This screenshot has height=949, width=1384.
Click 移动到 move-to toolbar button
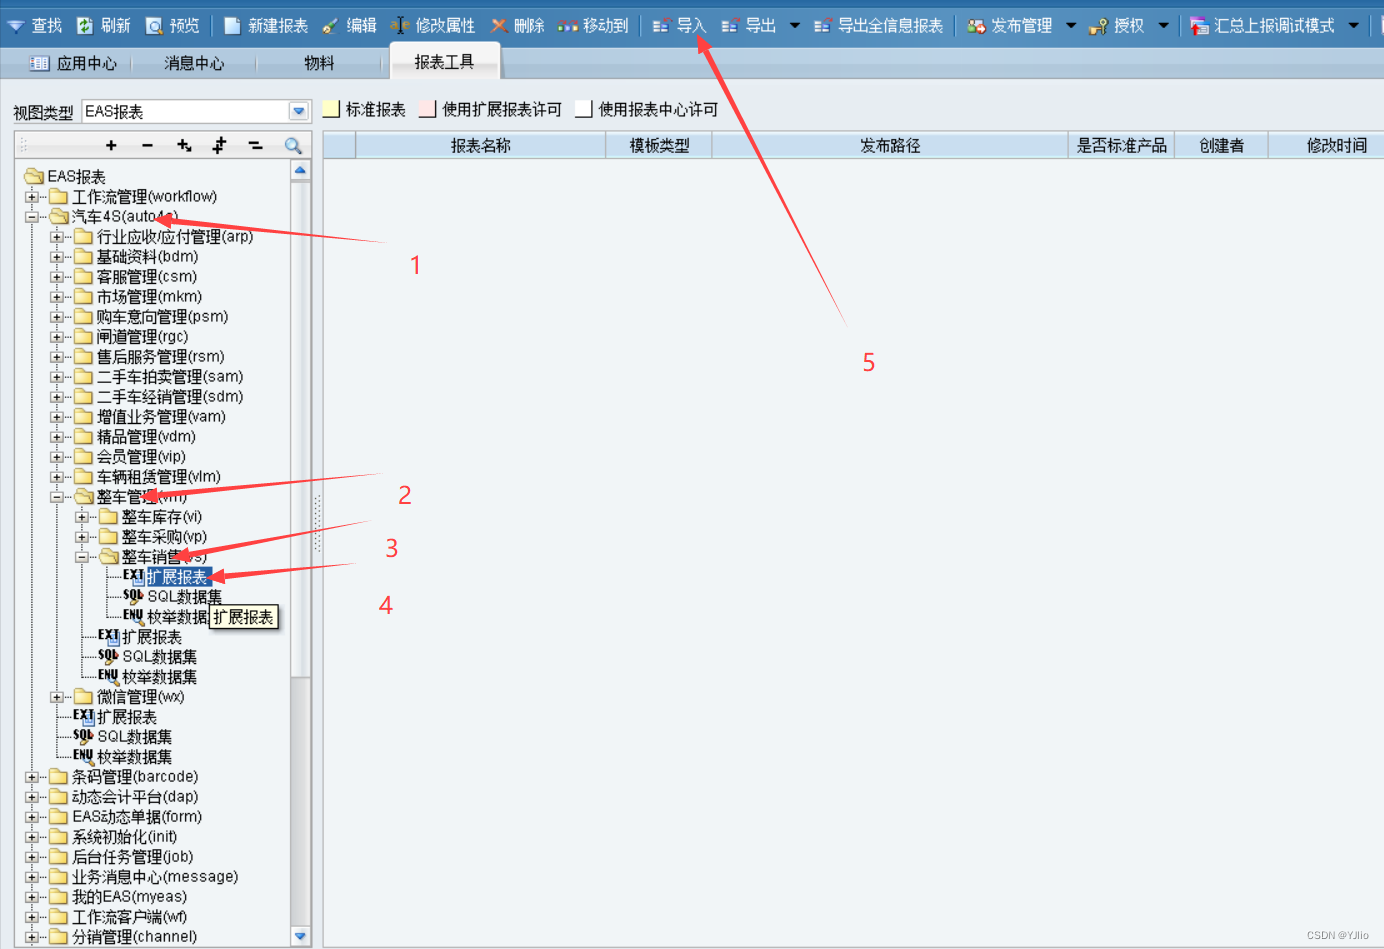tap(593, 26)
